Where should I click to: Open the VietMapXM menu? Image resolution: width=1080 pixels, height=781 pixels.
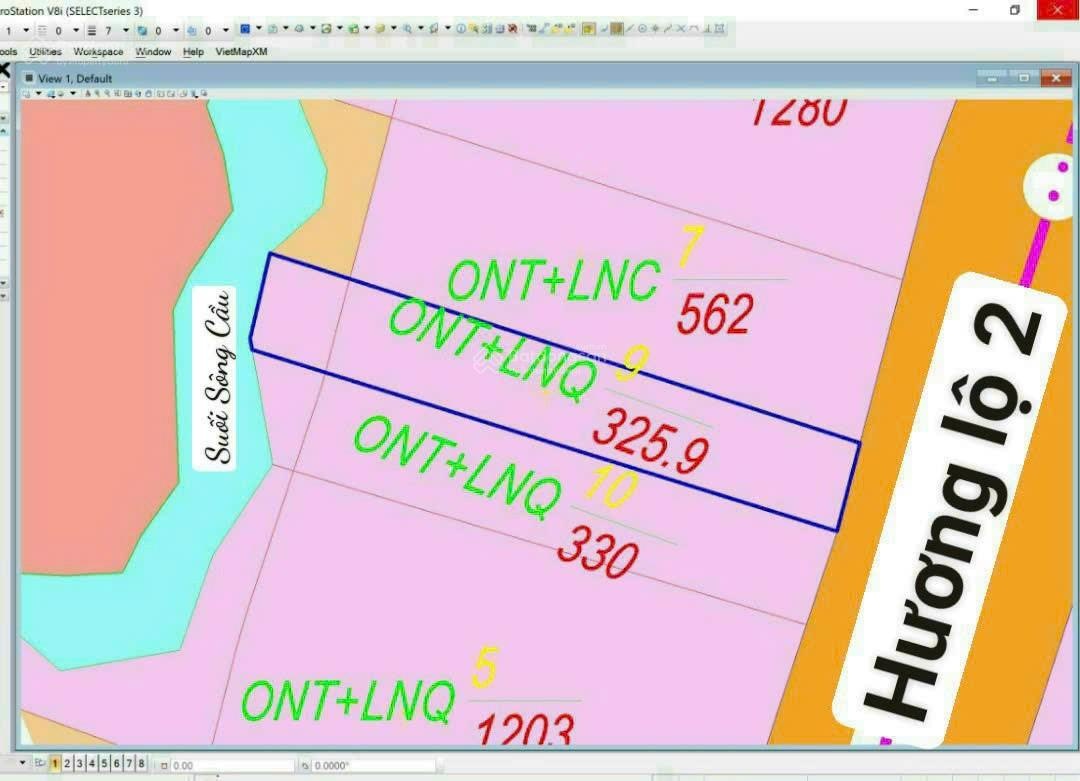click(x=241, y=52)
